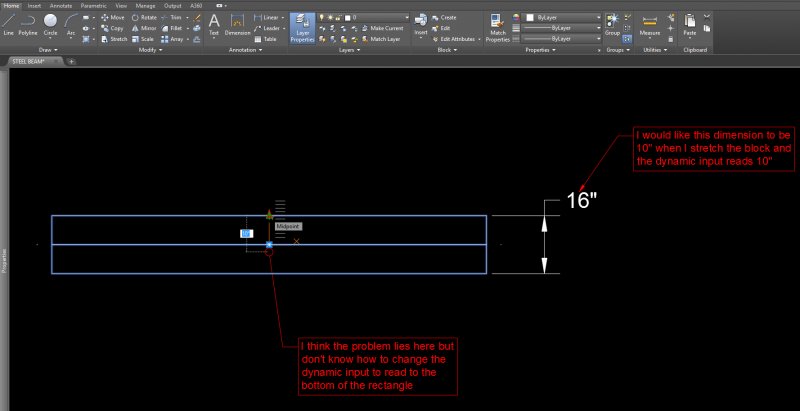This screenshot has width=800, height=411.
Task: Select the Leader tool
Action: [267, 28]
